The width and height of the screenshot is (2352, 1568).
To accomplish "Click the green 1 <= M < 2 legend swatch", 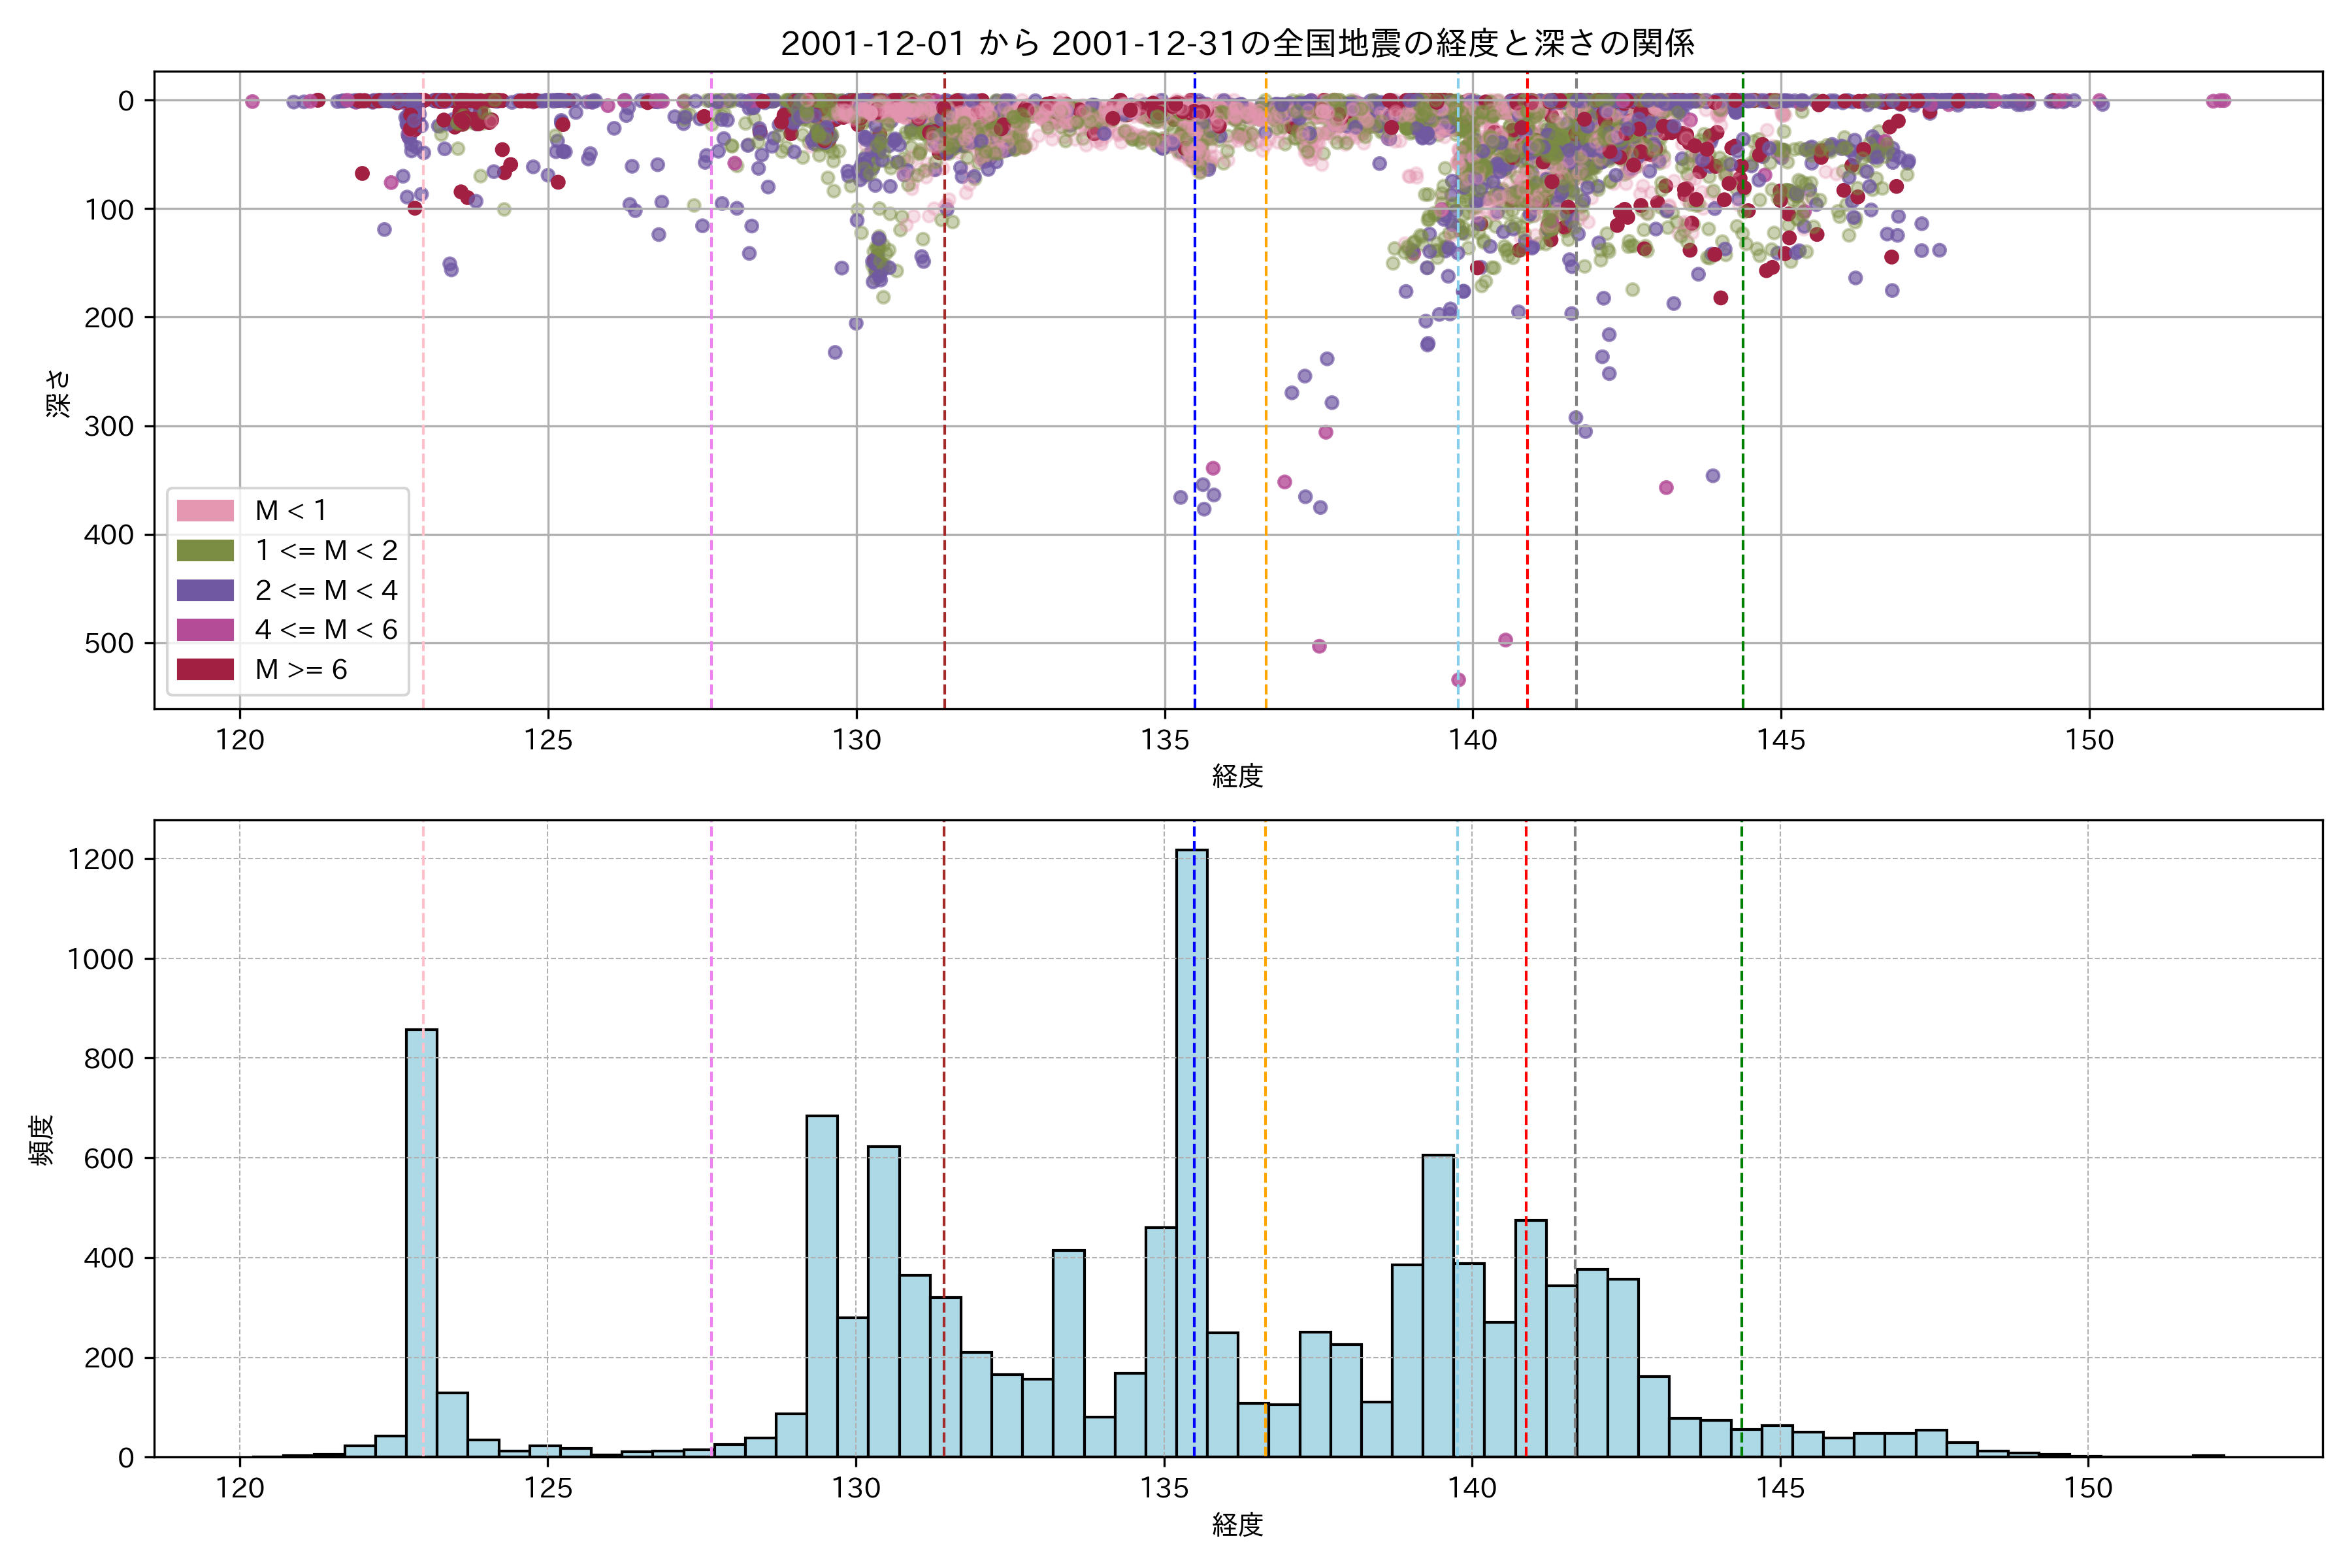I will click(x=205, y=551).
